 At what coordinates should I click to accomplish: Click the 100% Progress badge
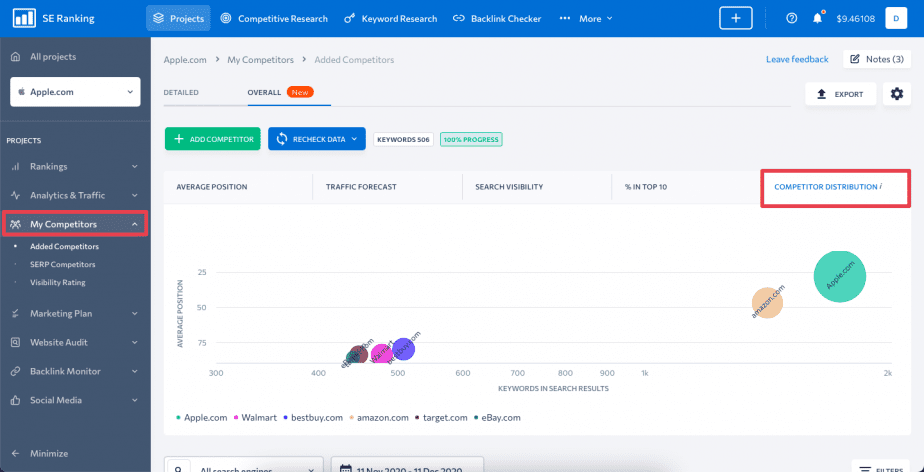click(471, 140)
